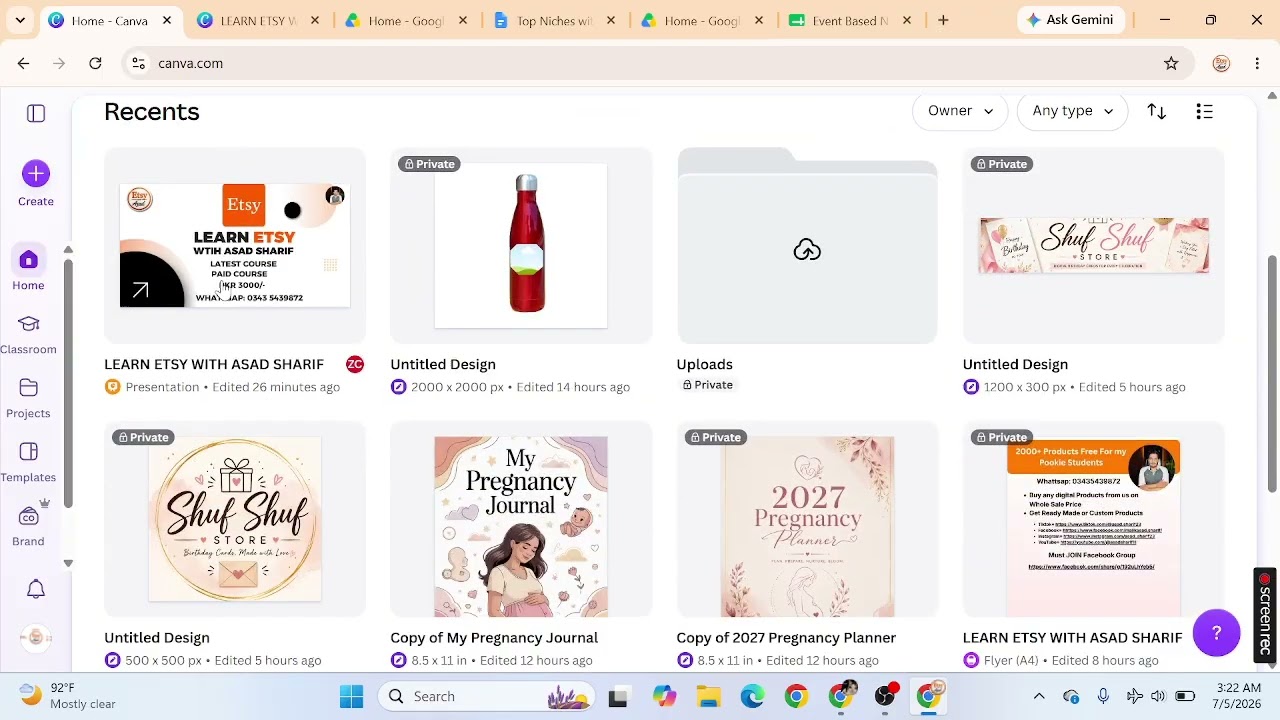This screenshot has height=720, width=1280.
Task: View site information icon in address bar
Action: point(139,63)
